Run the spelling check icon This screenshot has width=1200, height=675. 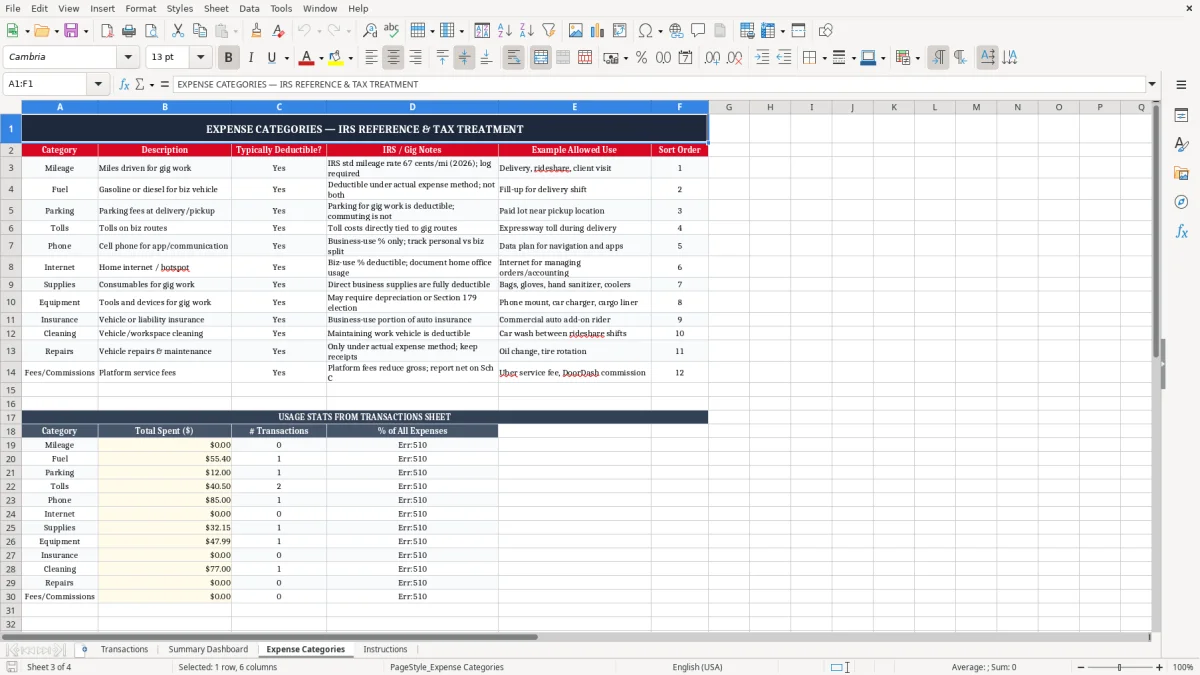tap(391, 31)
